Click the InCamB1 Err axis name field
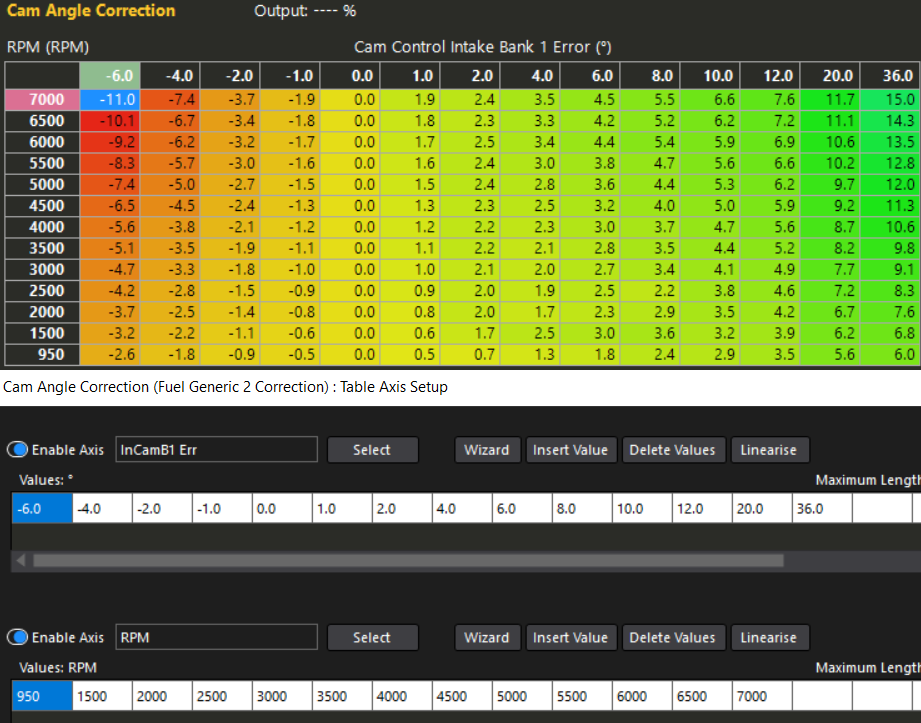Screen dimensions: 921x723 coord(216,450)
